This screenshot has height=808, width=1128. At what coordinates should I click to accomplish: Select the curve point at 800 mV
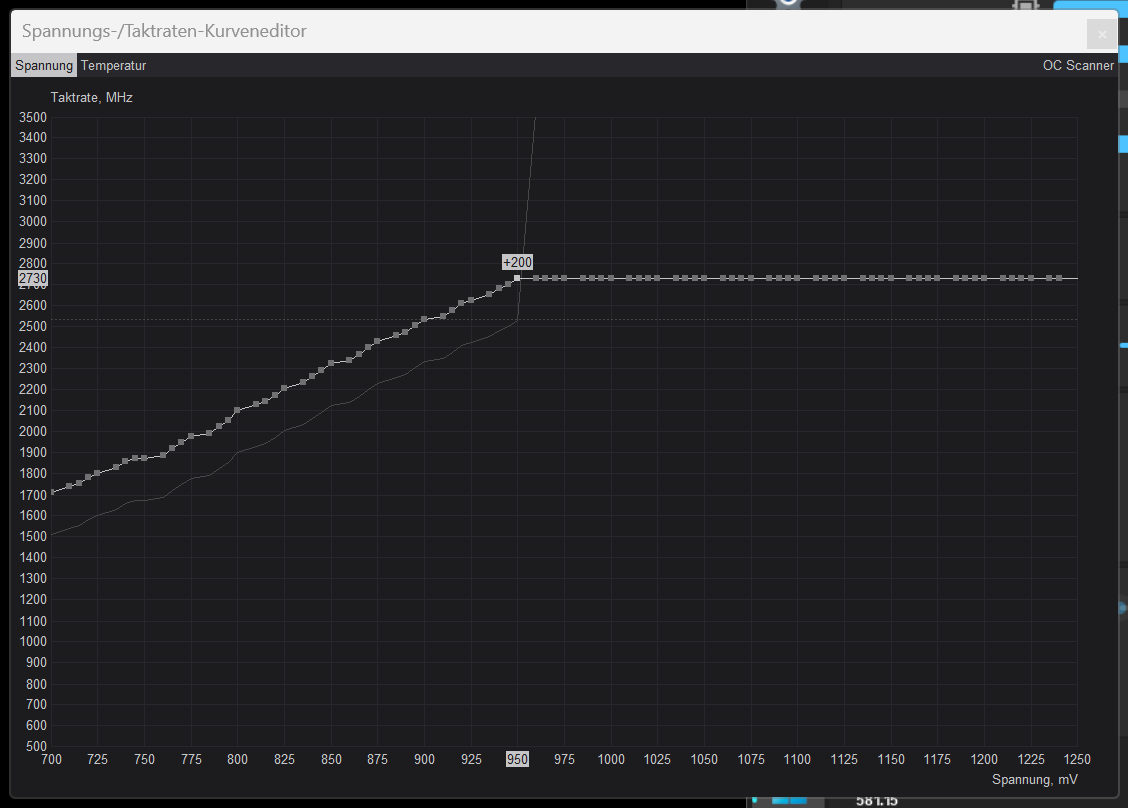click(237, 408)
